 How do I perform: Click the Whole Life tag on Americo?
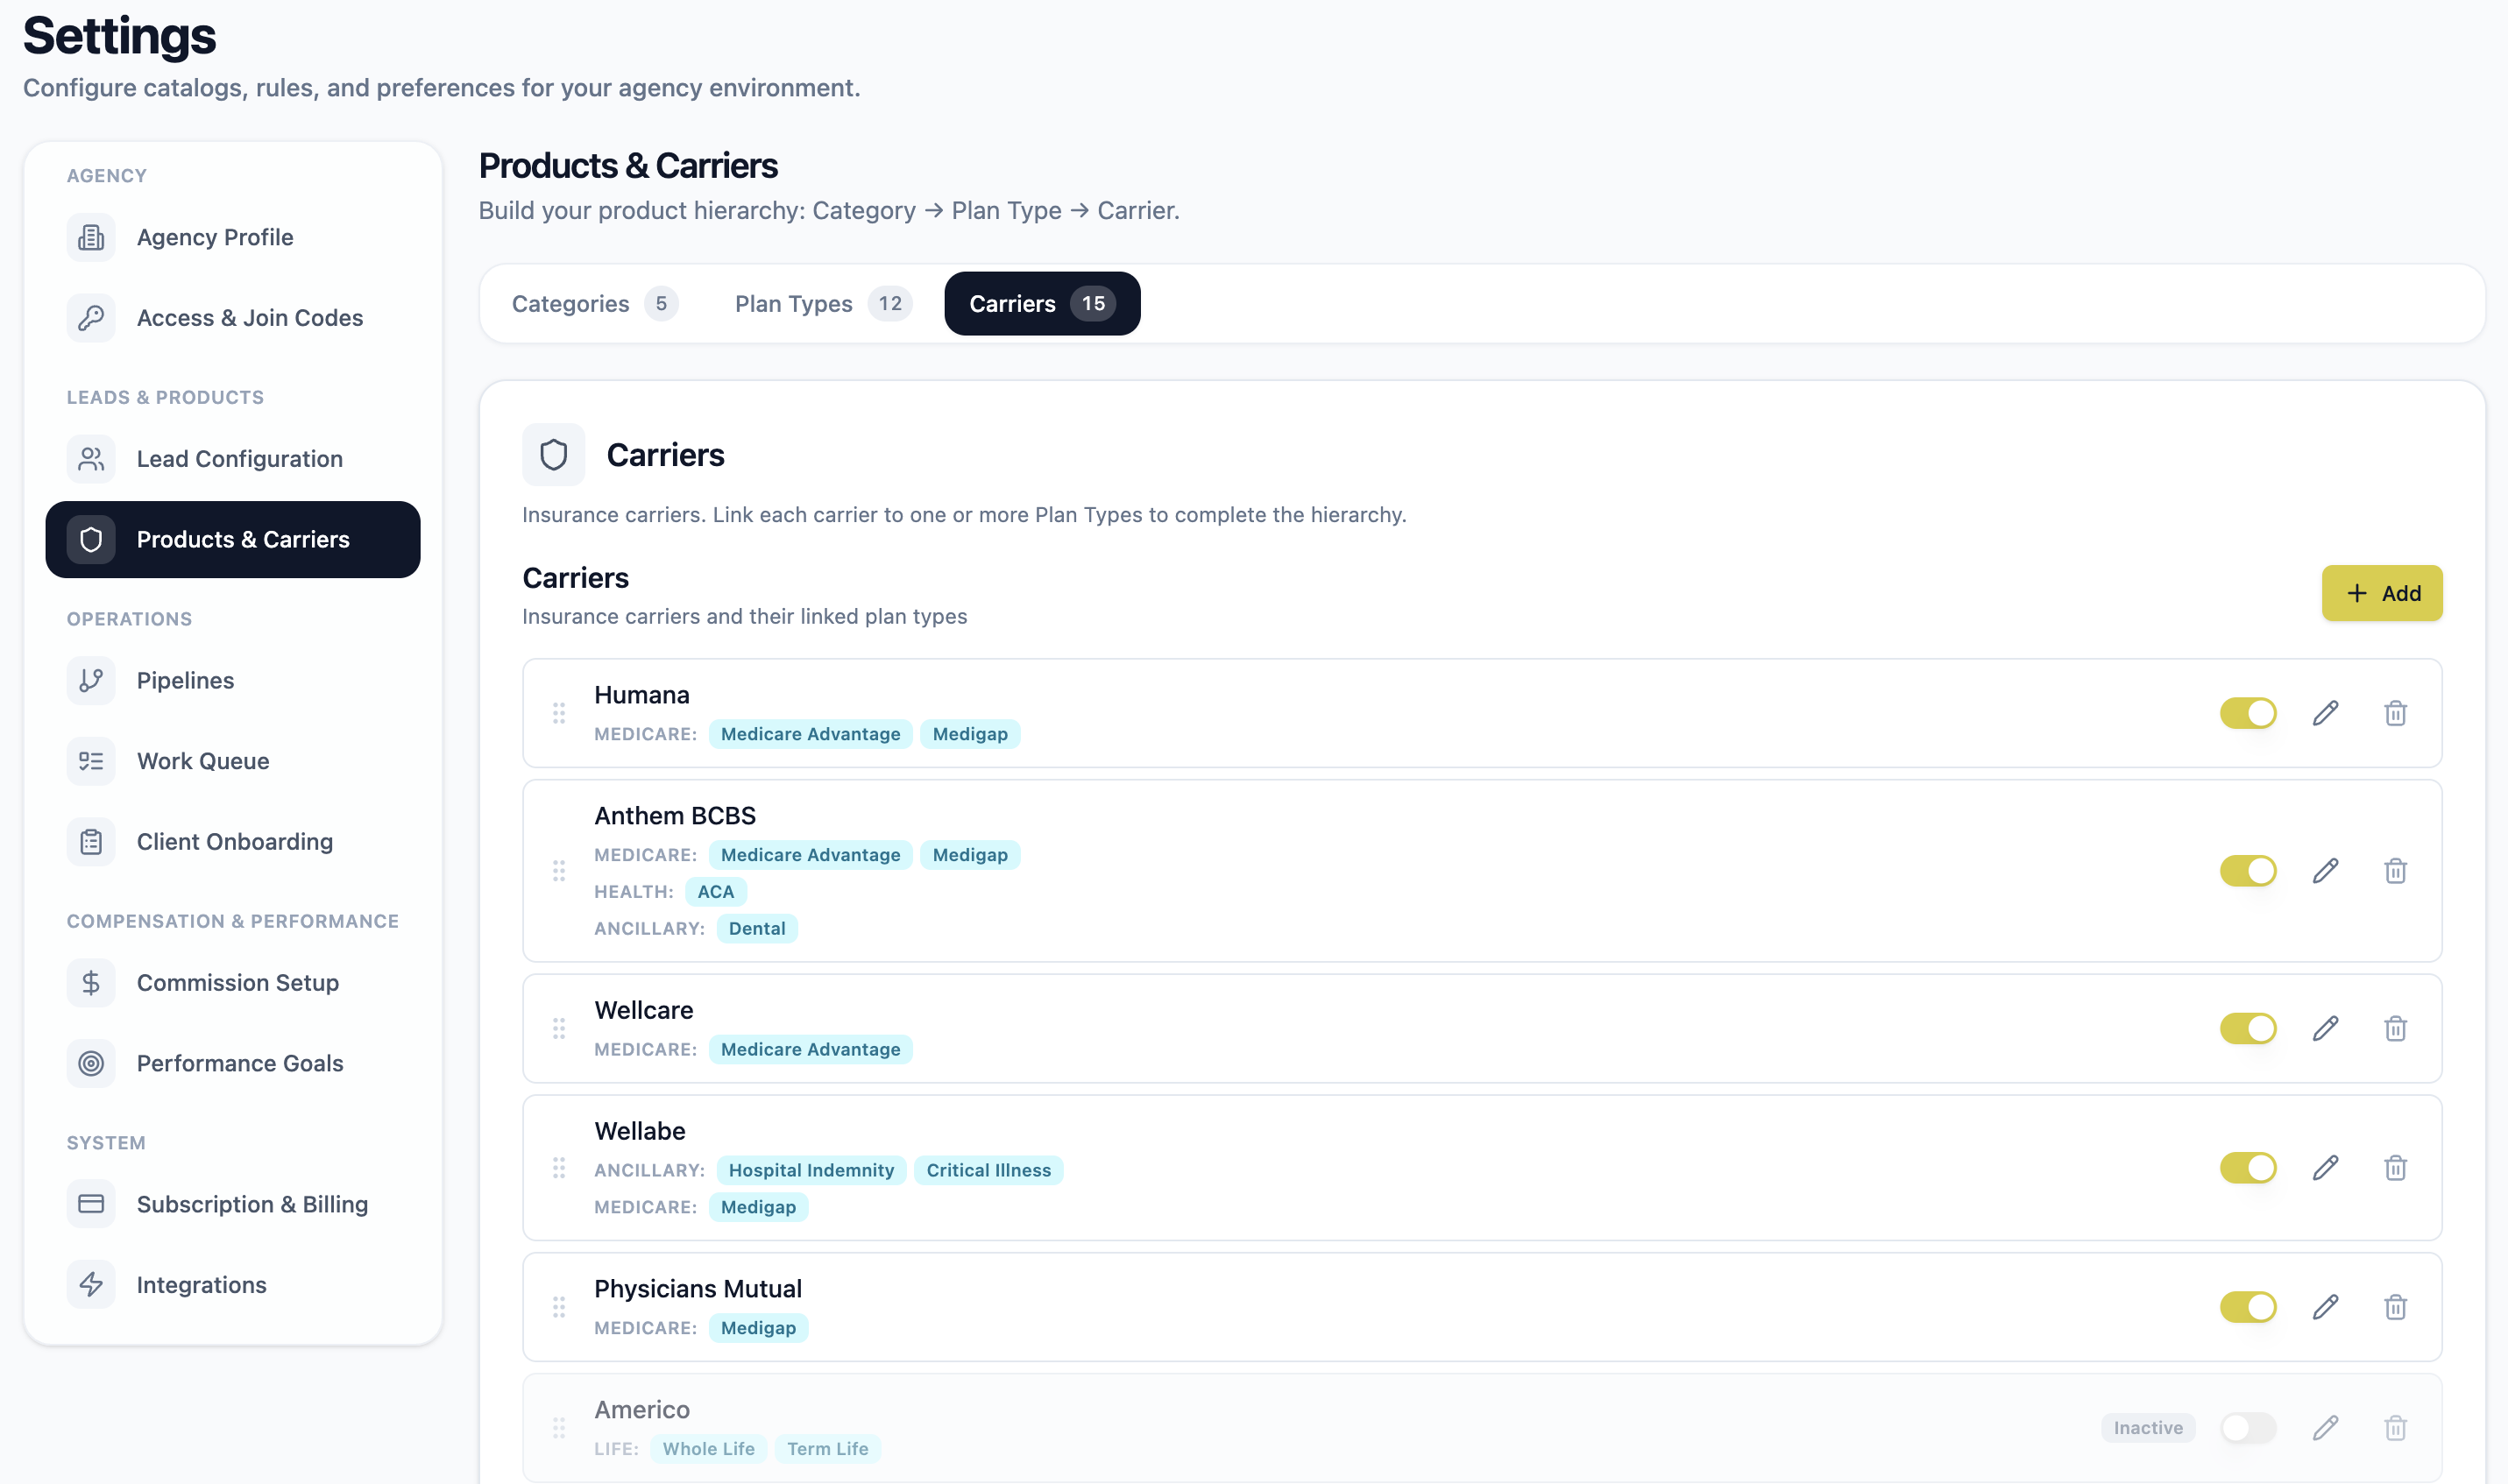[708, 1449]
